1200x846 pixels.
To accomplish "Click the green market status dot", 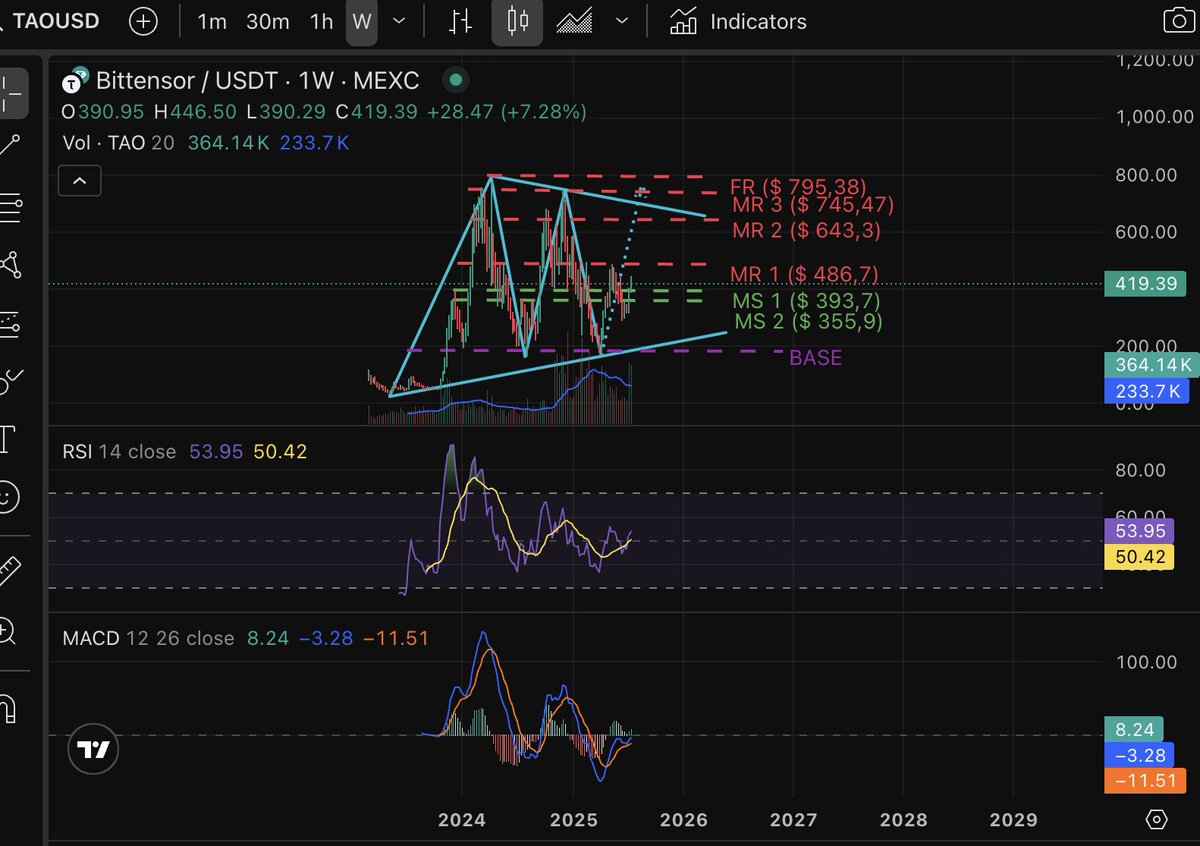I will click(x=456, y=79).
